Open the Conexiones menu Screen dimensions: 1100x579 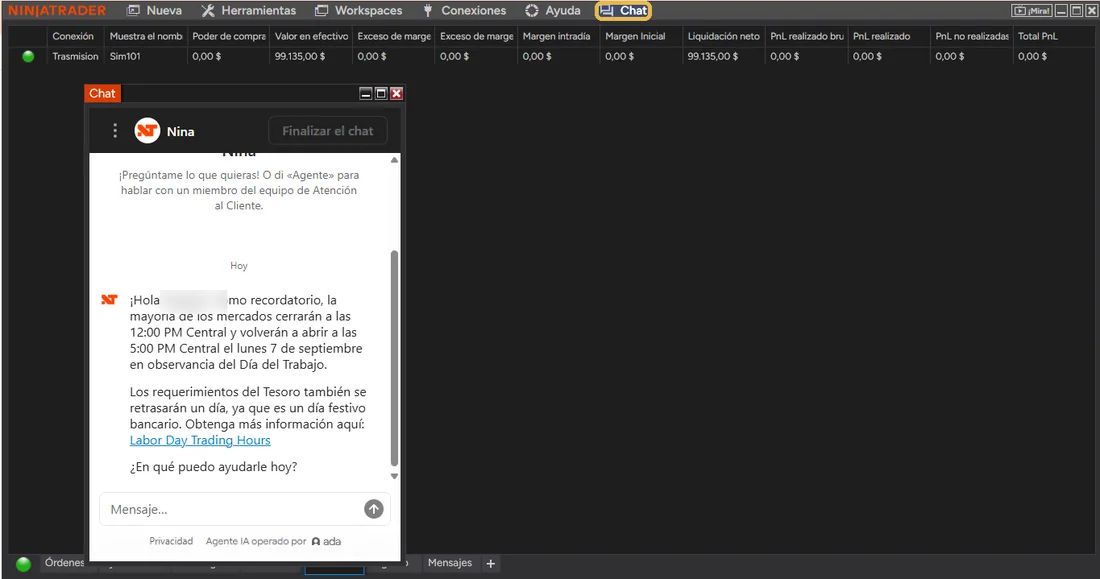point(464,11)
